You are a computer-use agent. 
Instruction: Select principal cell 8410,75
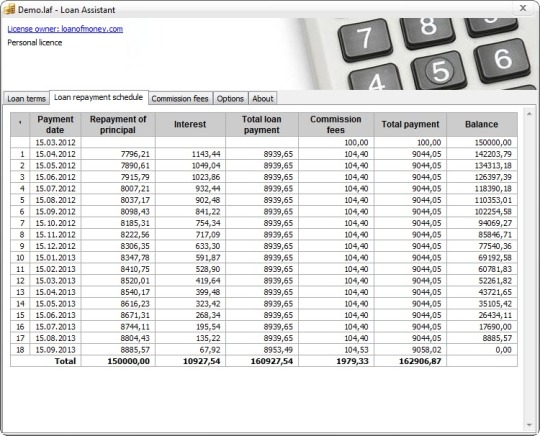point(118,269)
